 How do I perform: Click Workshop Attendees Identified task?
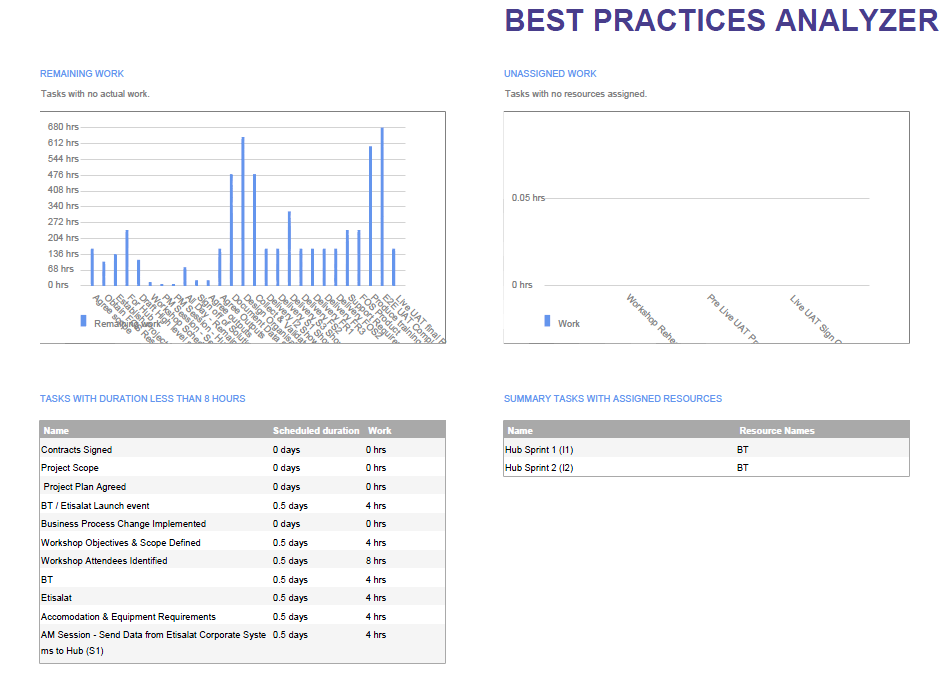point(104,561)
